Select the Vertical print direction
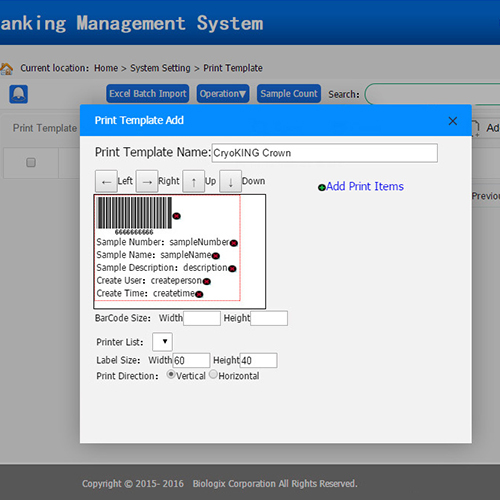This screenshot has height=500, width=500. coord(171,374)
